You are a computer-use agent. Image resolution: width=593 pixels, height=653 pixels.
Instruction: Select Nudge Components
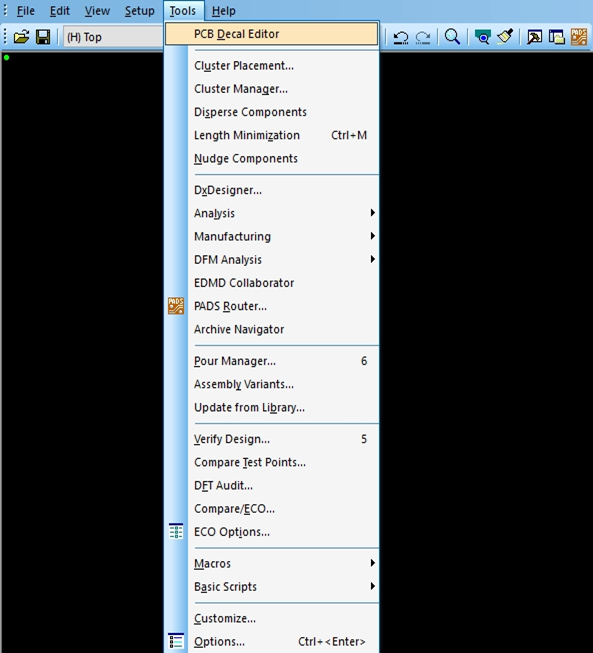coord(272,159)
